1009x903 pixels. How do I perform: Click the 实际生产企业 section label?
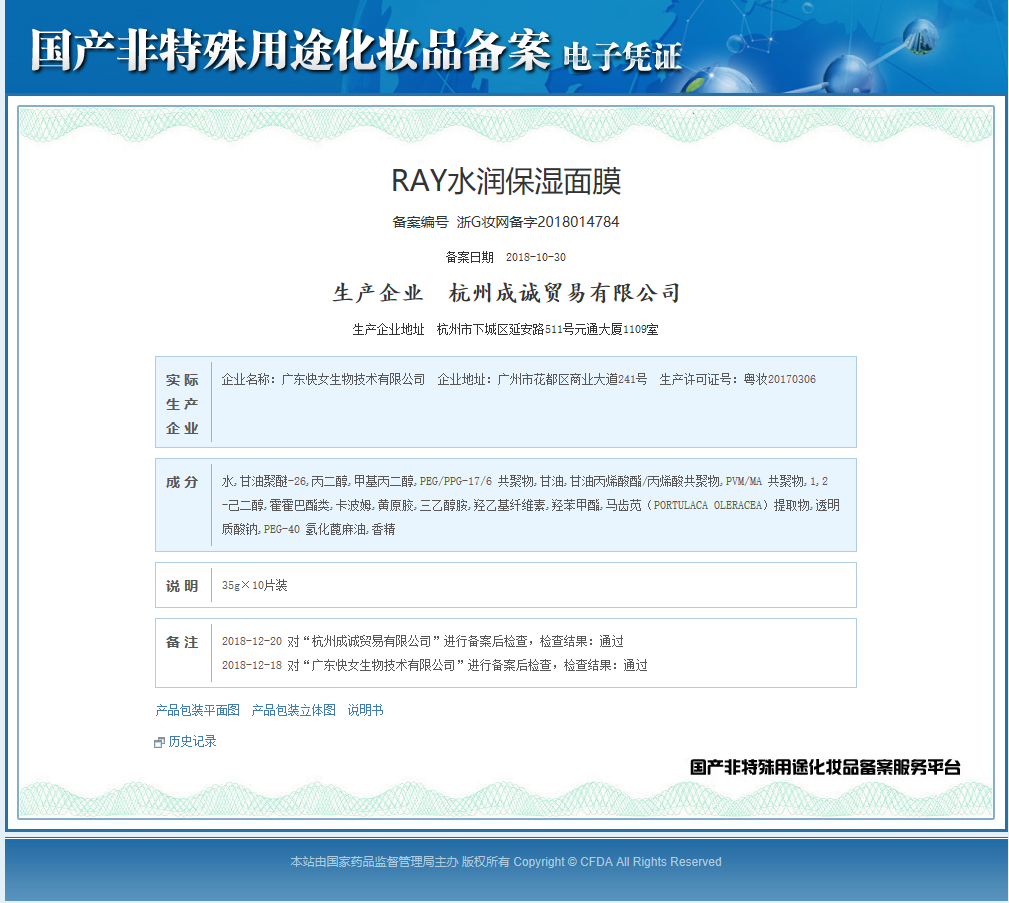tap(182, 404)
